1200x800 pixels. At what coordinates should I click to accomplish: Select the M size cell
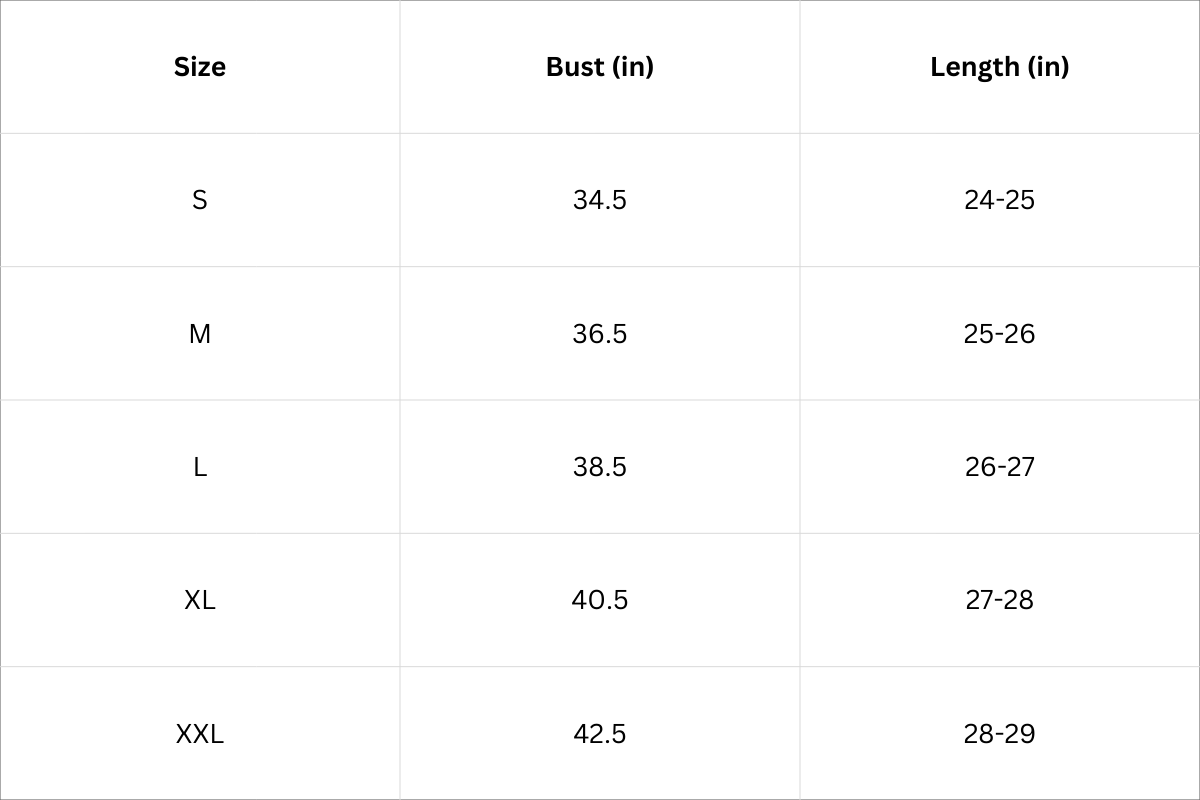(200, 333)
